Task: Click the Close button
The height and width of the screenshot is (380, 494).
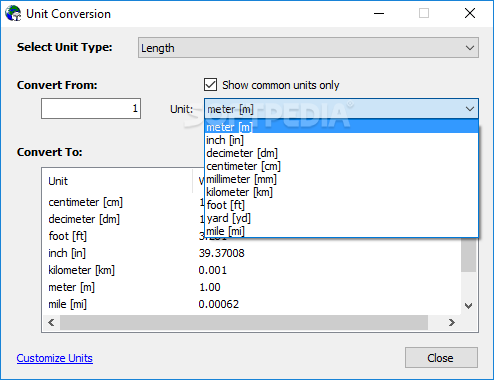Action: click(441, 358)
